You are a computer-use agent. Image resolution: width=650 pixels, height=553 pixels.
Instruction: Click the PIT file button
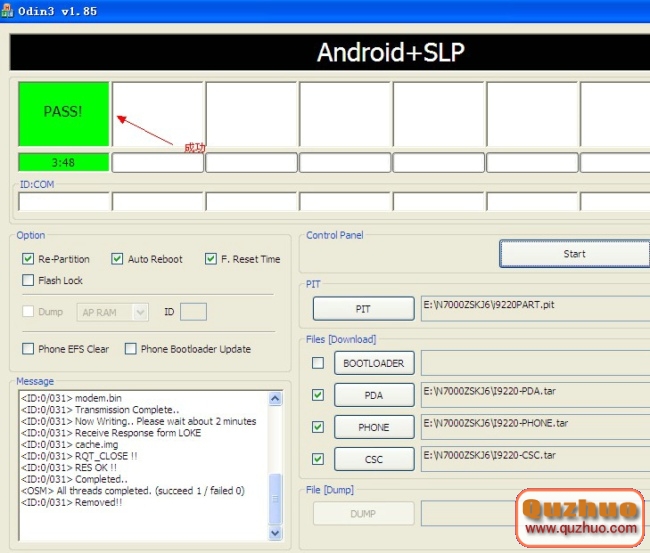(x=364, y=309)
